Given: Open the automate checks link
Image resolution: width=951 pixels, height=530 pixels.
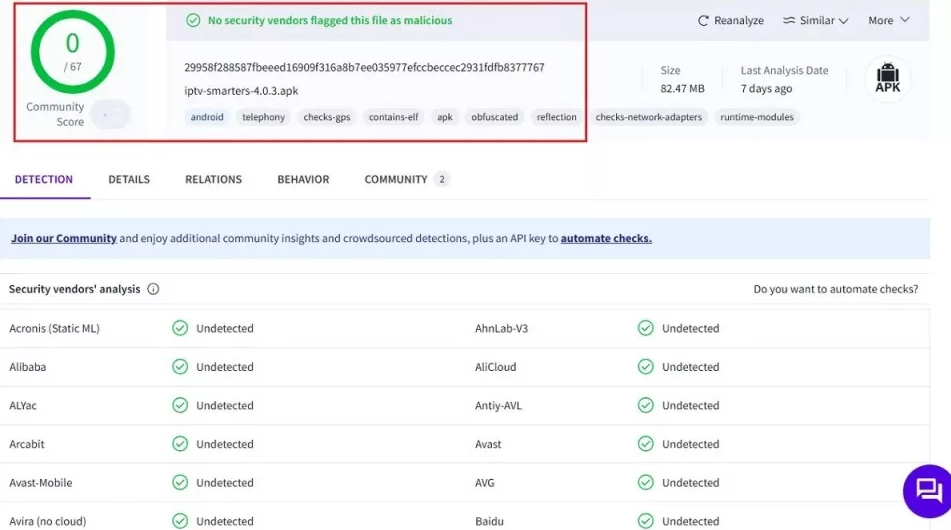Looking at the screenshot, I should coord(606,238).
